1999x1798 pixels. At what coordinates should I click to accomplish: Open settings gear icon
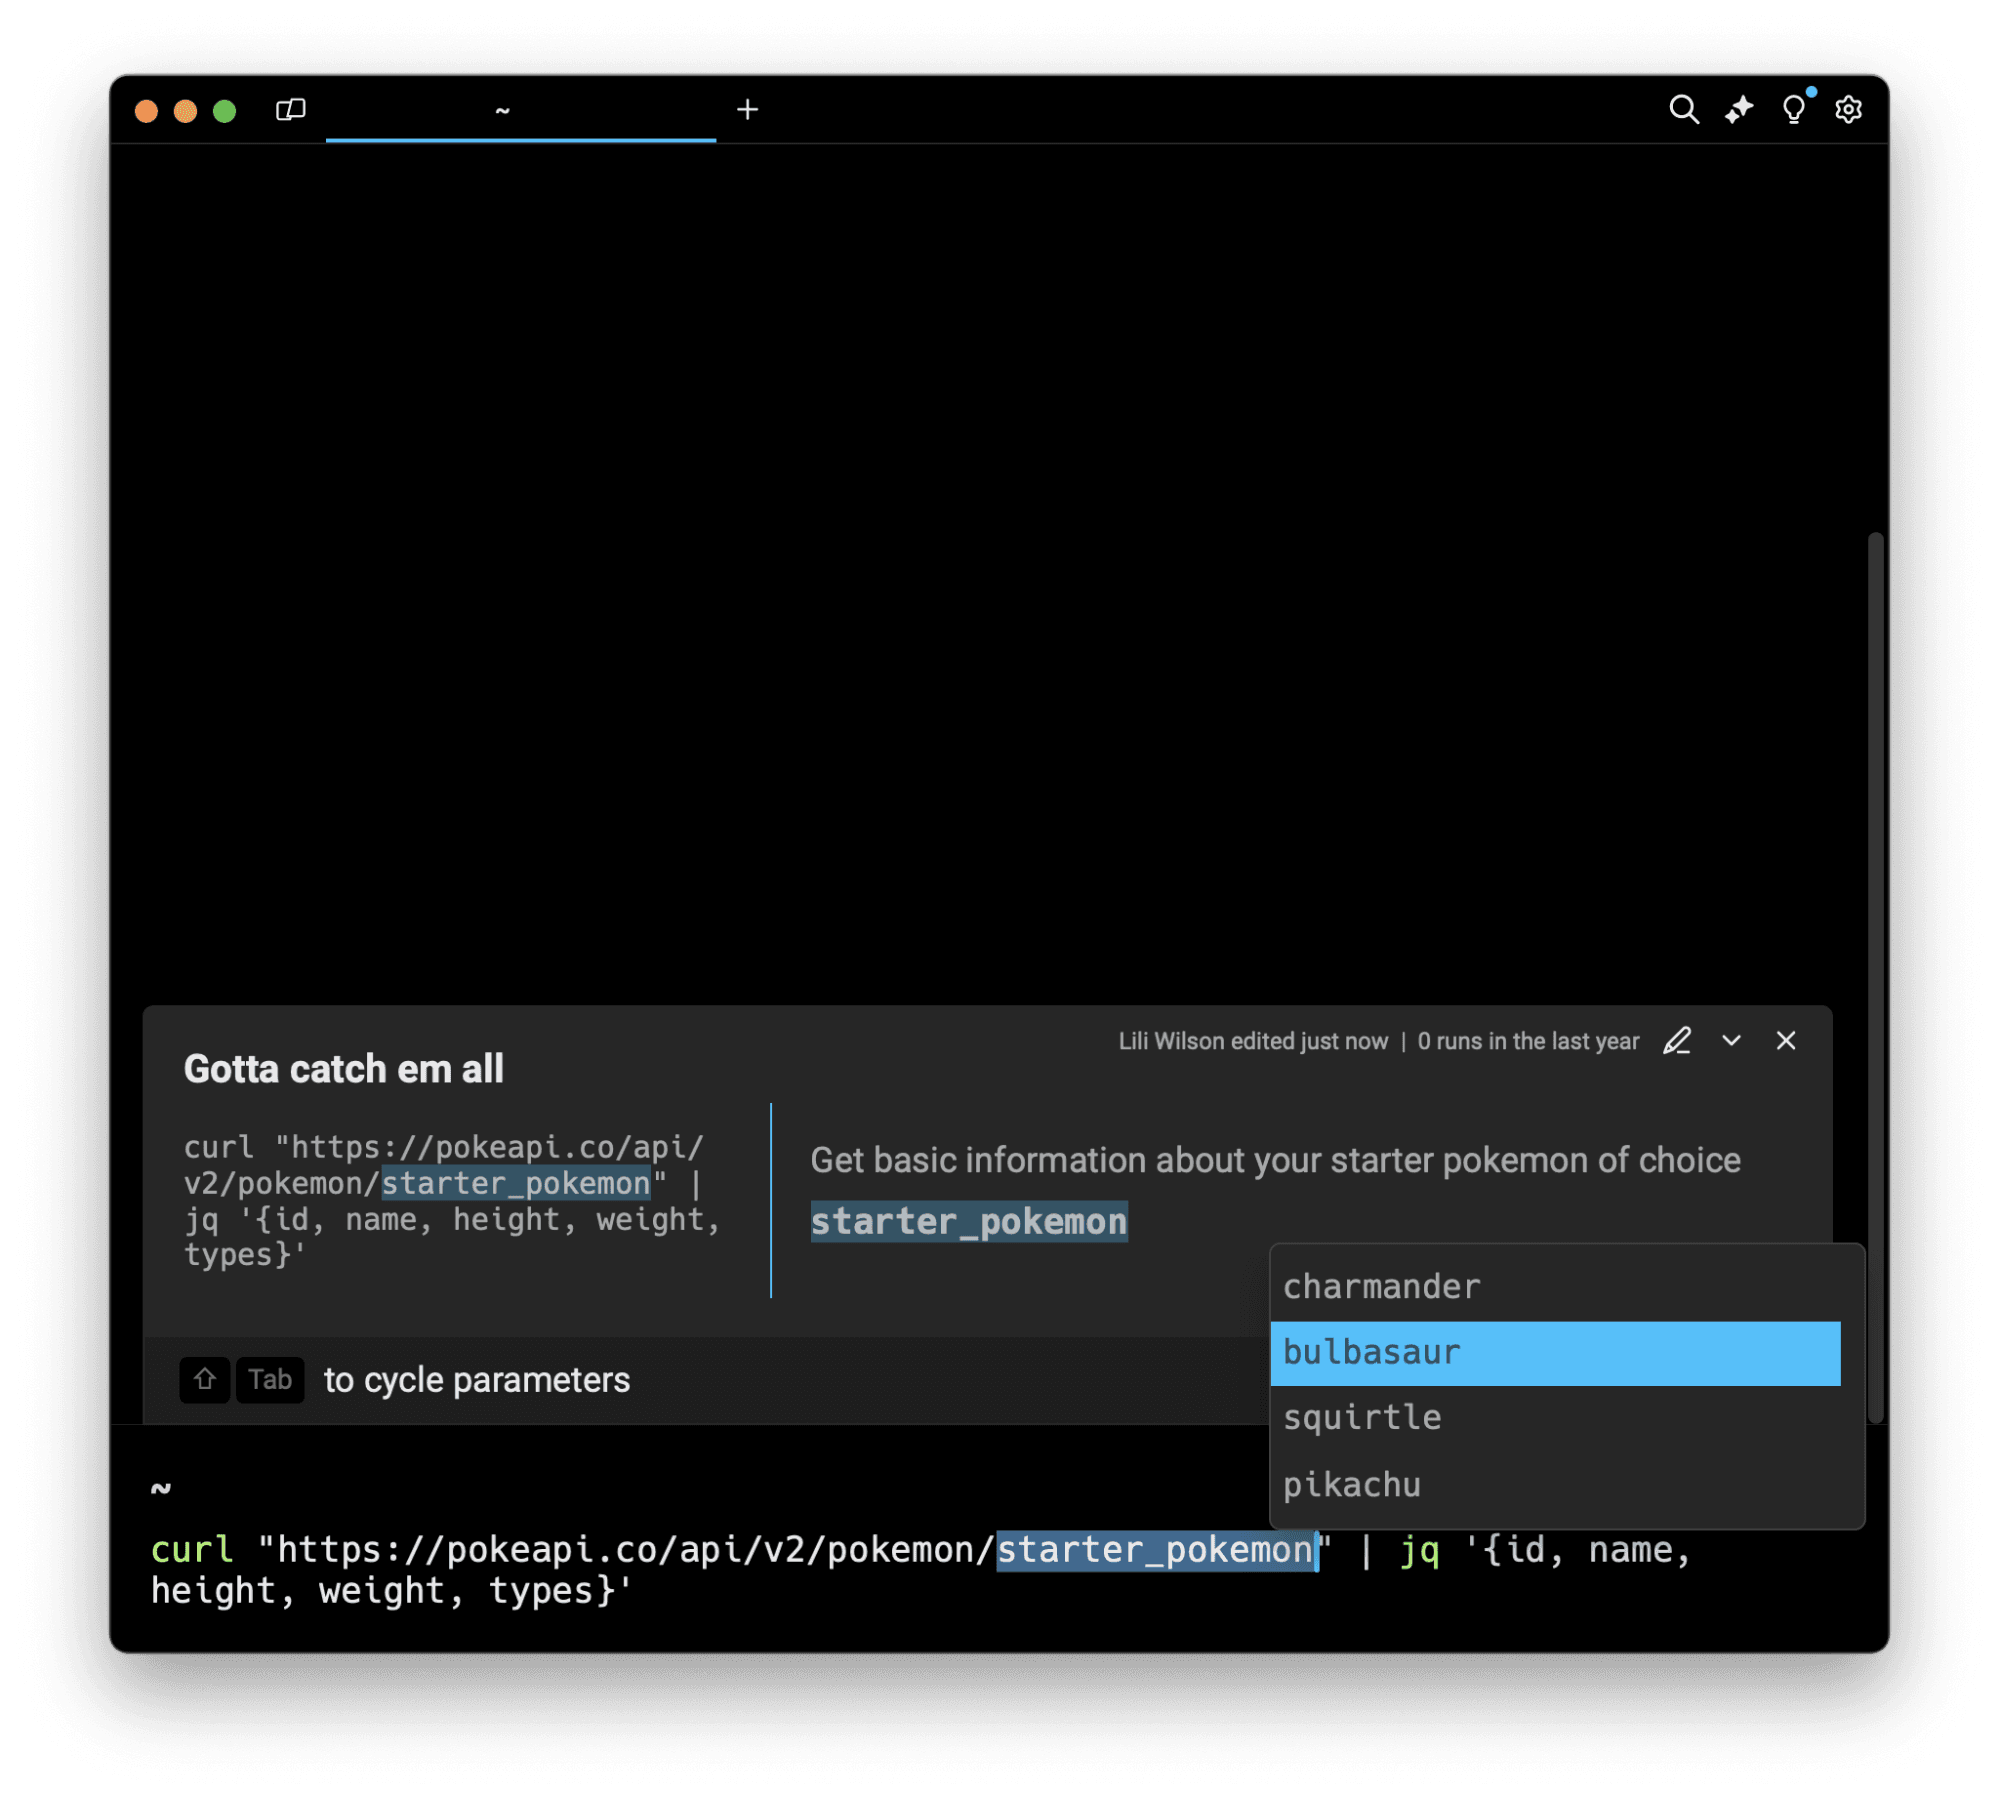pos(1848,109)
